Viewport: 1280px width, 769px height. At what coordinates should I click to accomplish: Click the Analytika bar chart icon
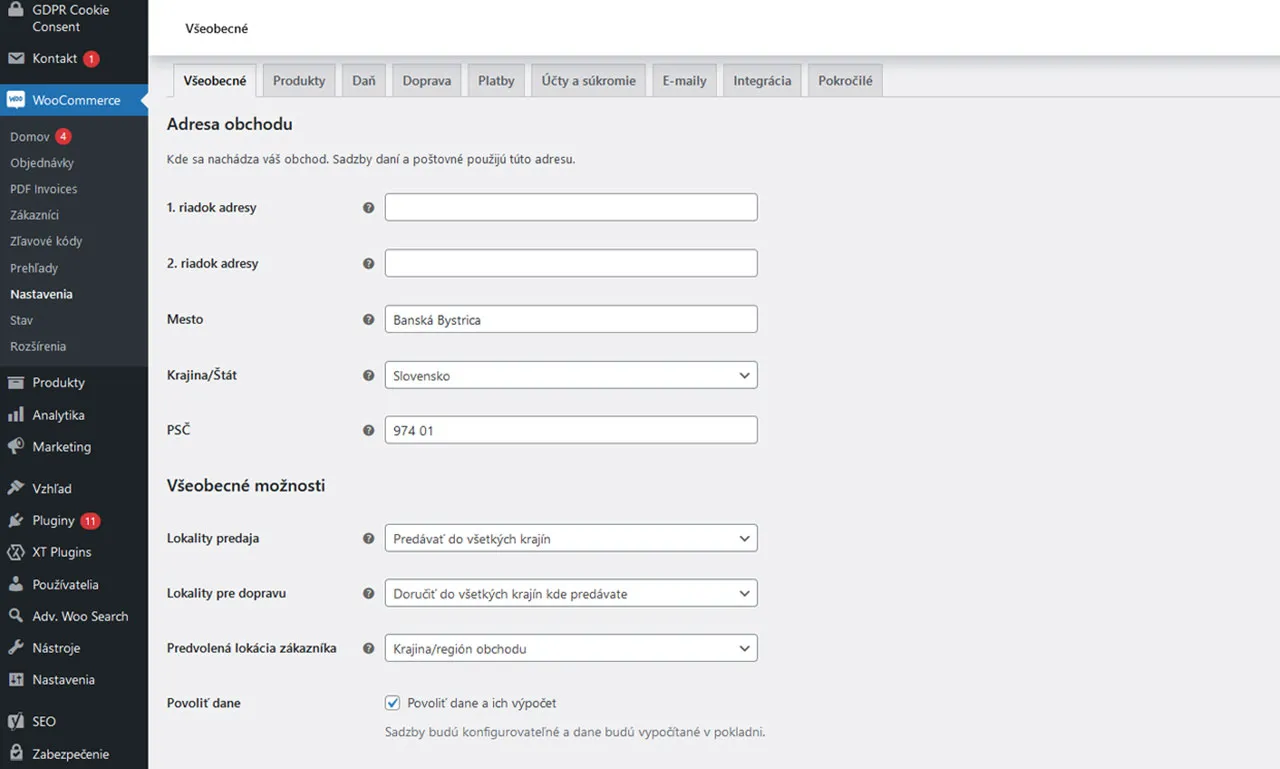point(16,415)
